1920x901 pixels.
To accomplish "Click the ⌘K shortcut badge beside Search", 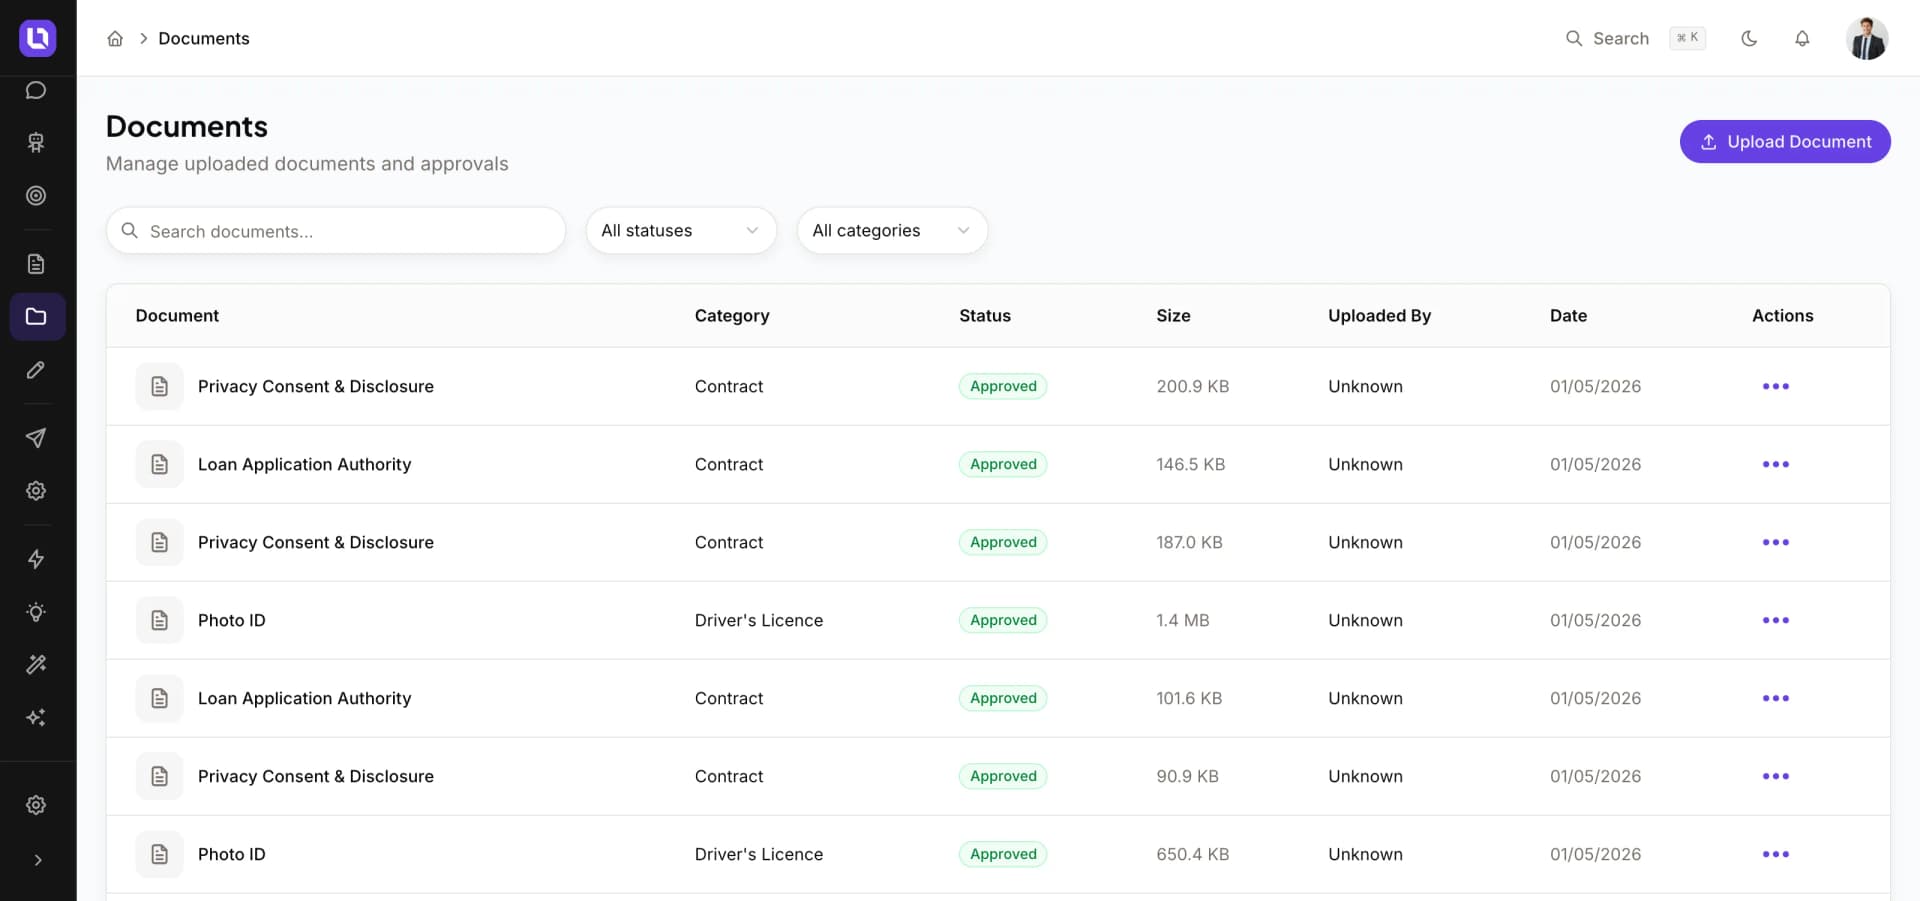I will [x=1688, y=38].
